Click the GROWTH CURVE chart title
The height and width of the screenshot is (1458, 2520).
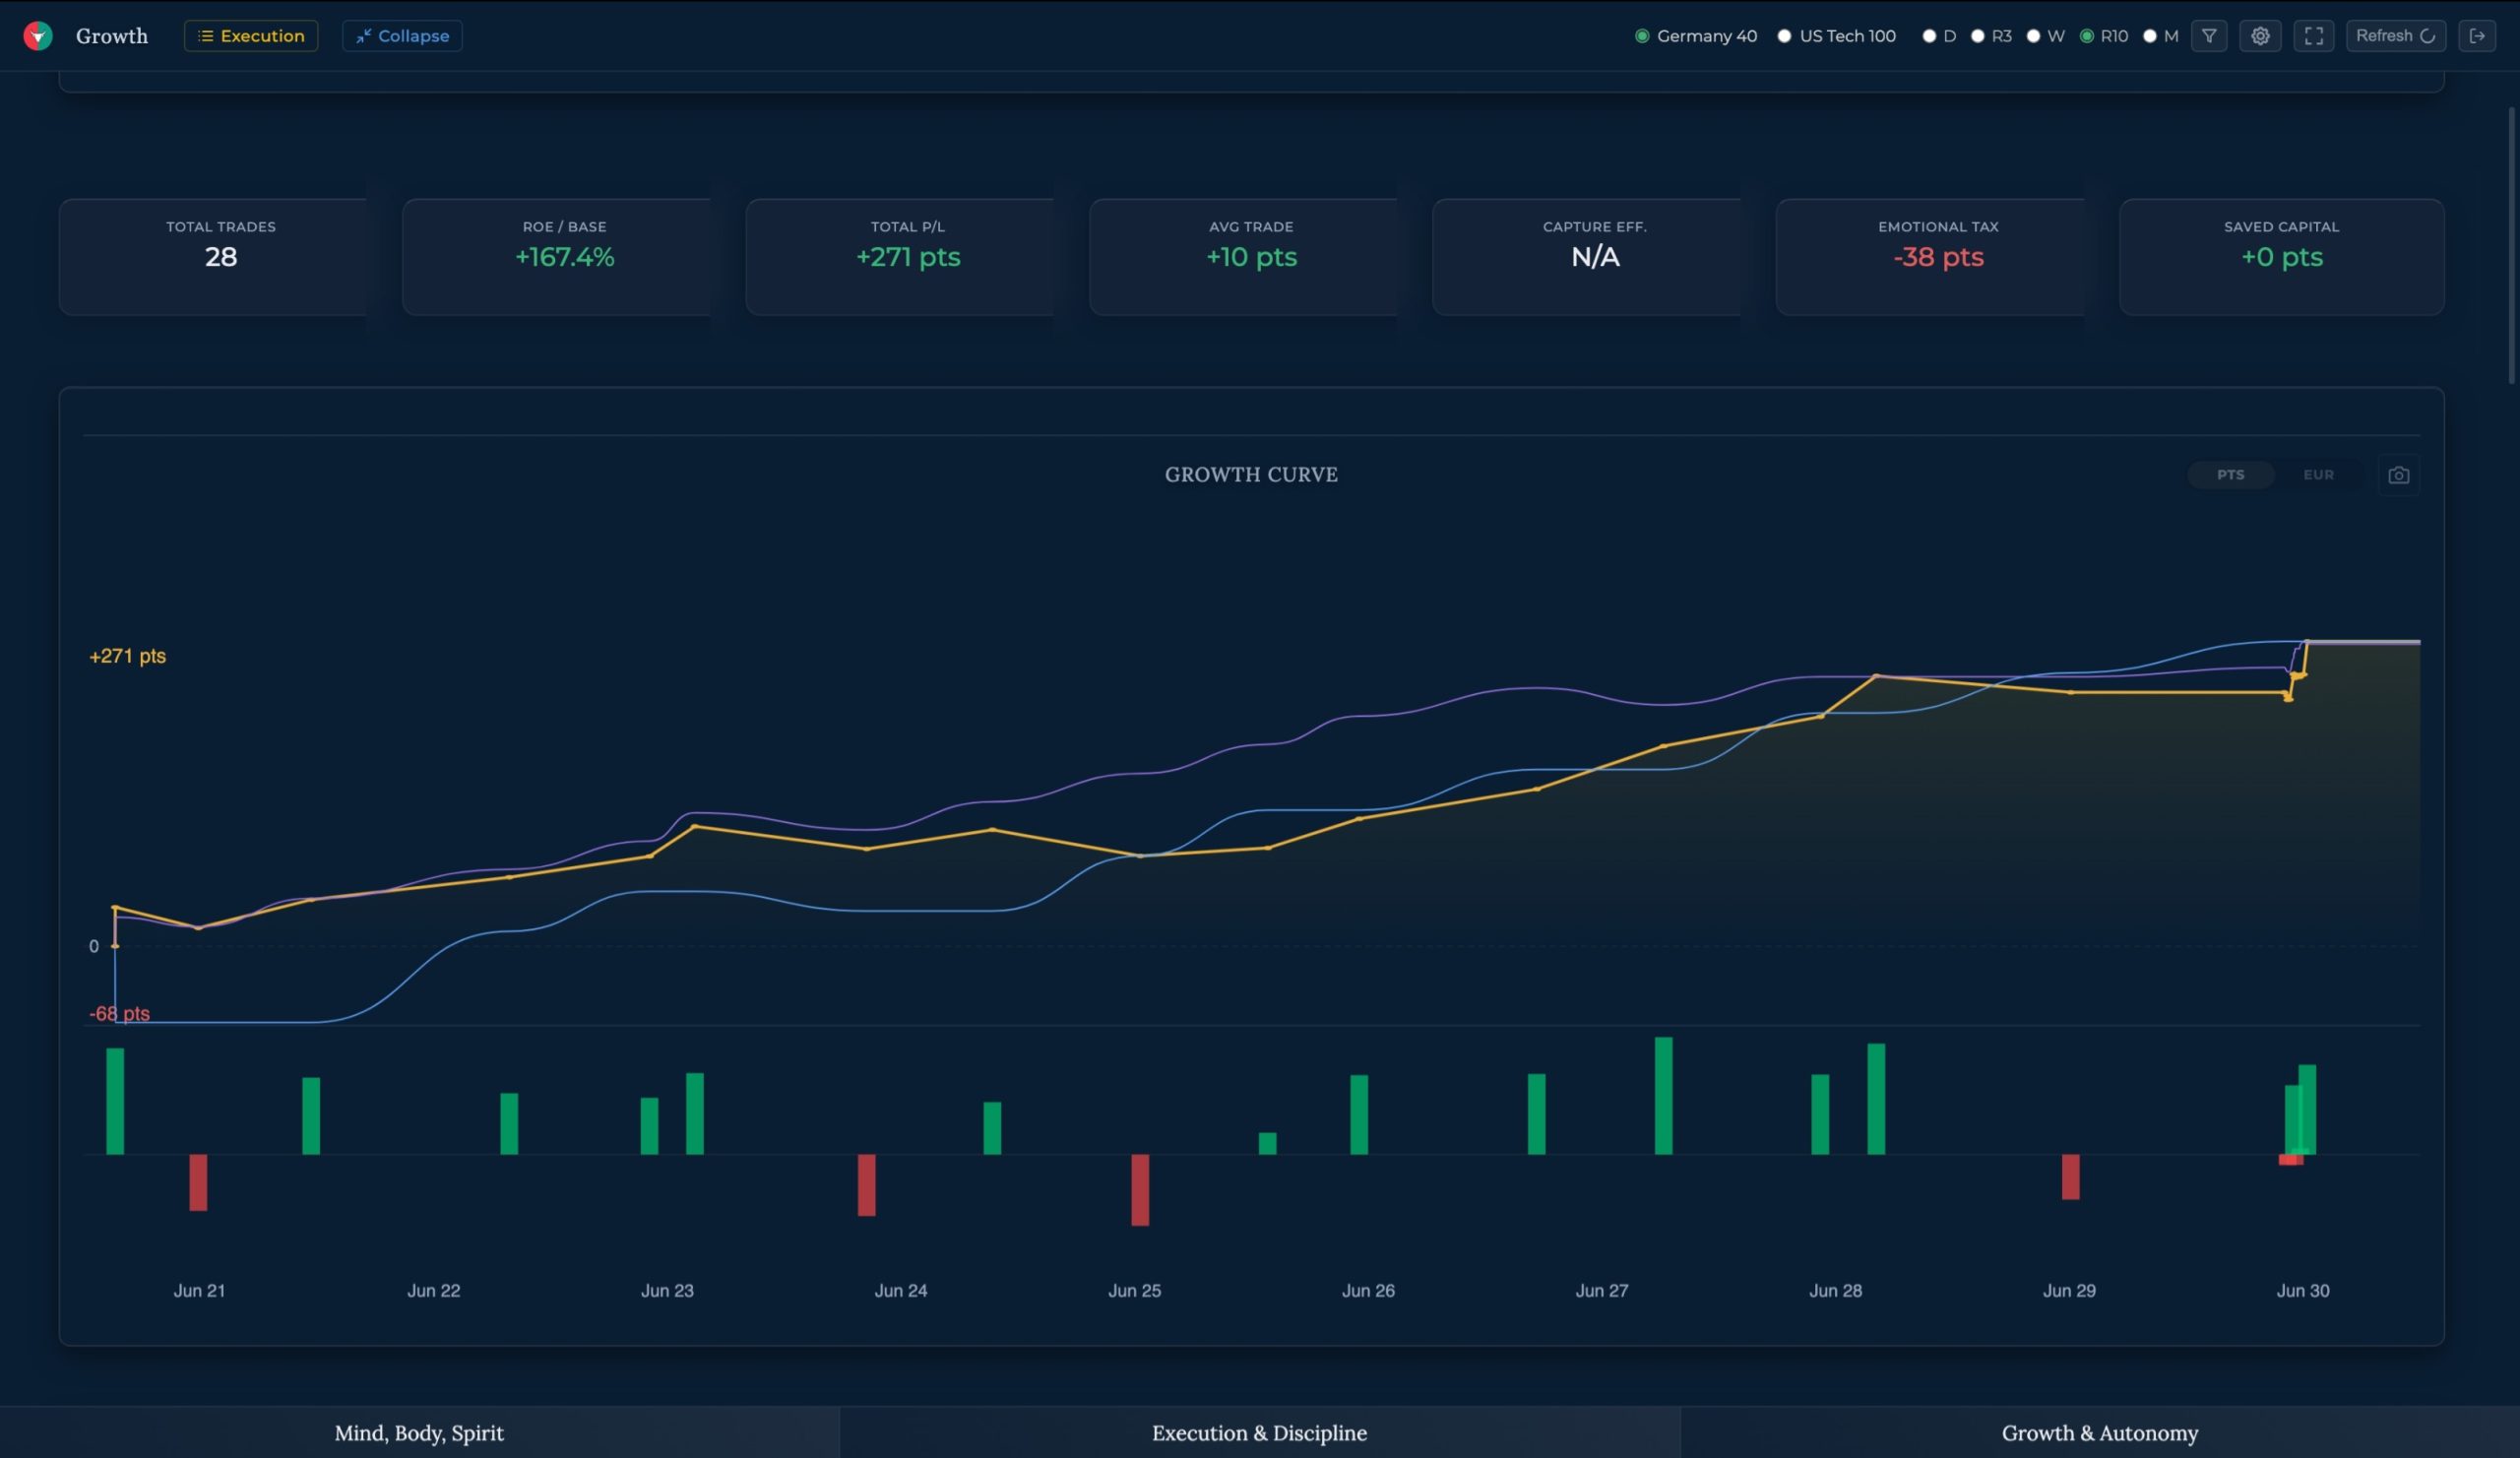coord(1251,475)
